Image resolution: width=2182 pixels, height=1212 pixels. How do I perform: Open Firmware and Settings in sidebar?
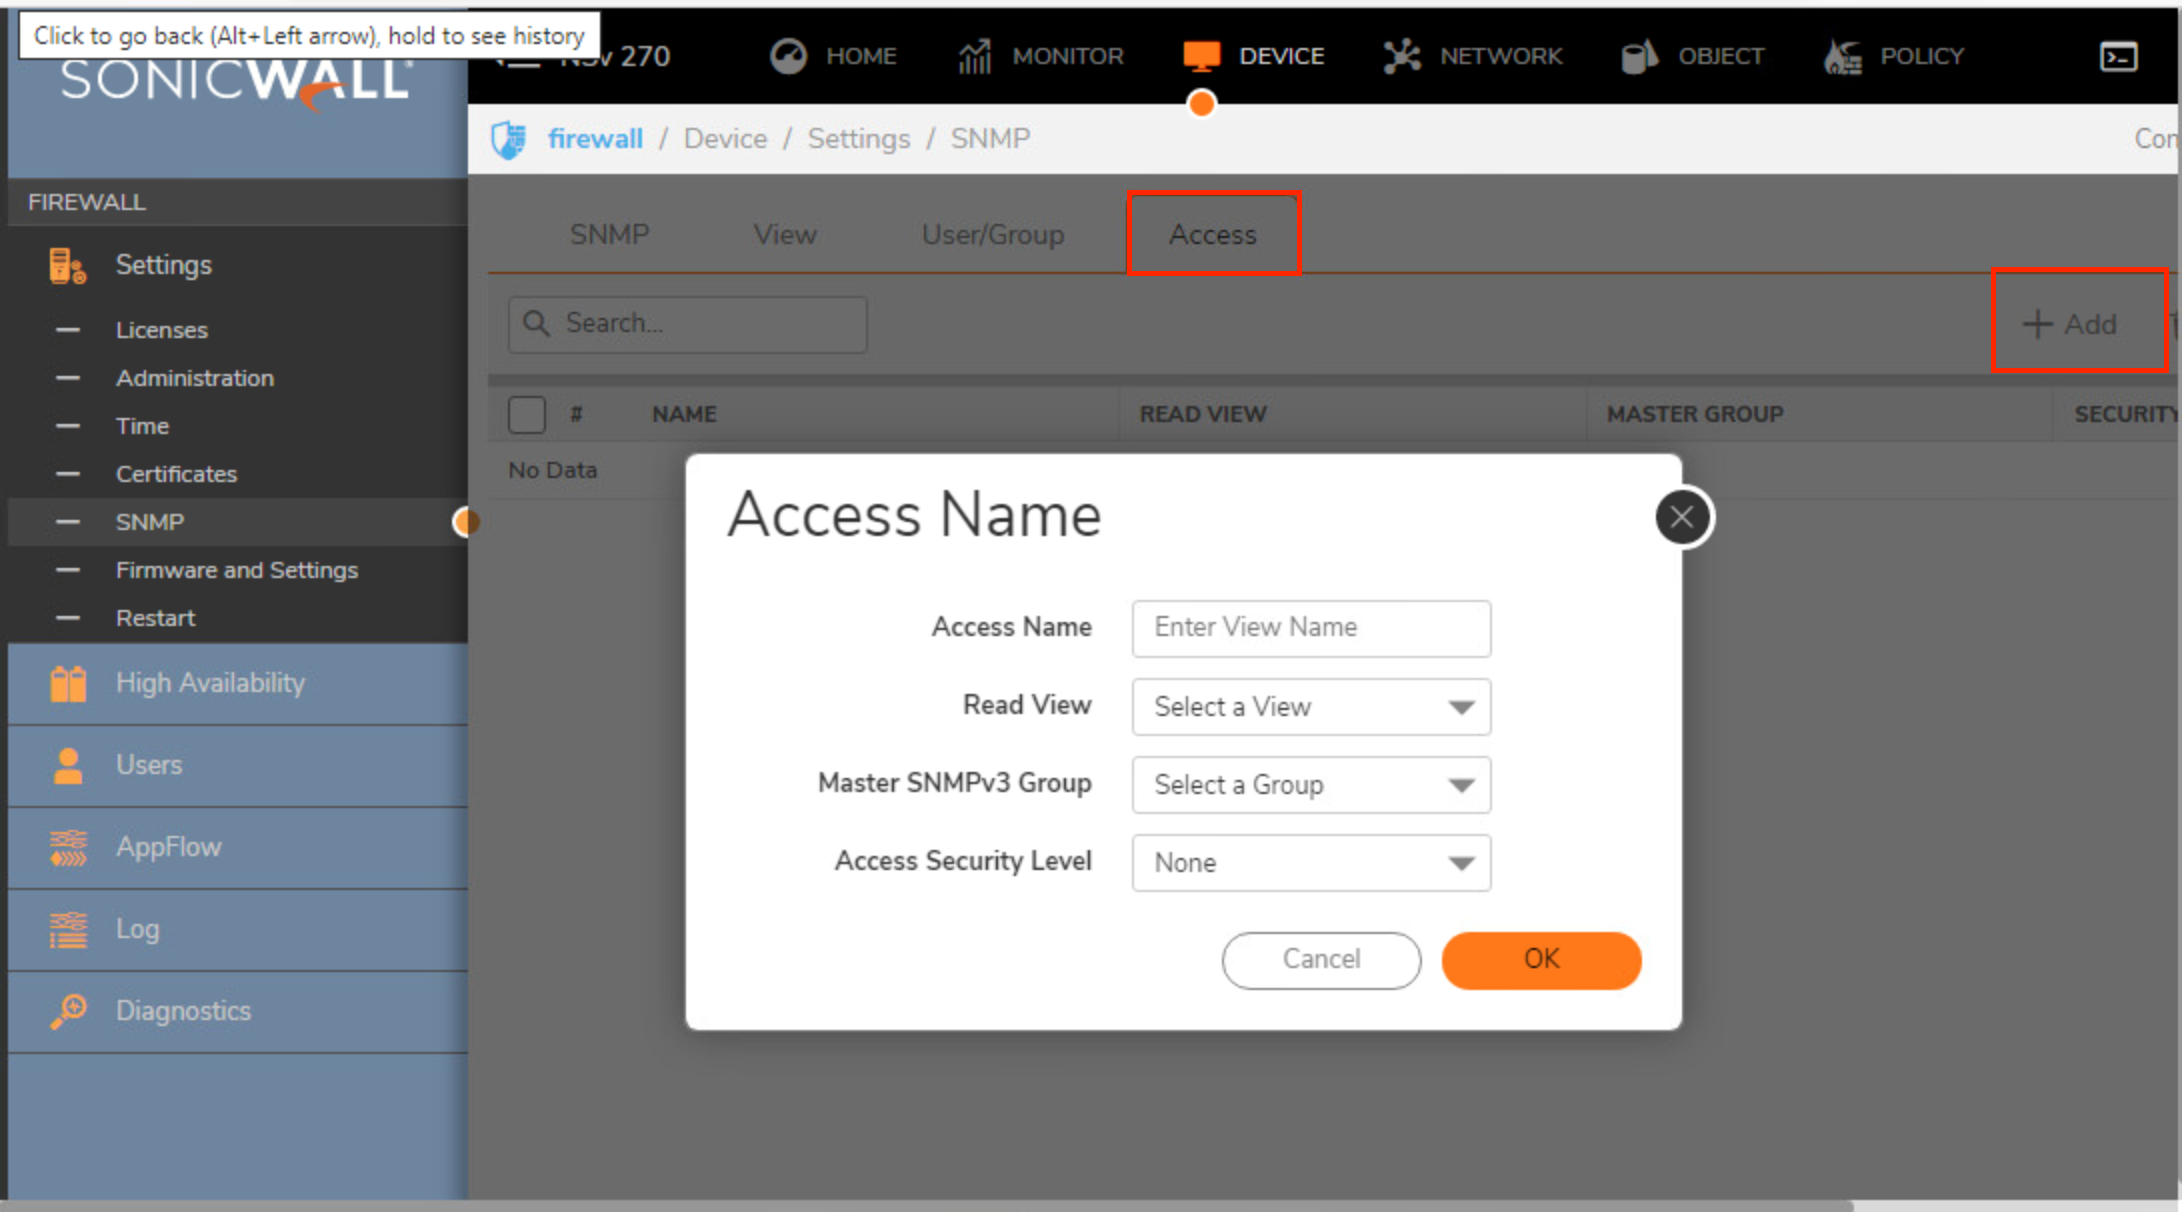click(x=236, y=570)
